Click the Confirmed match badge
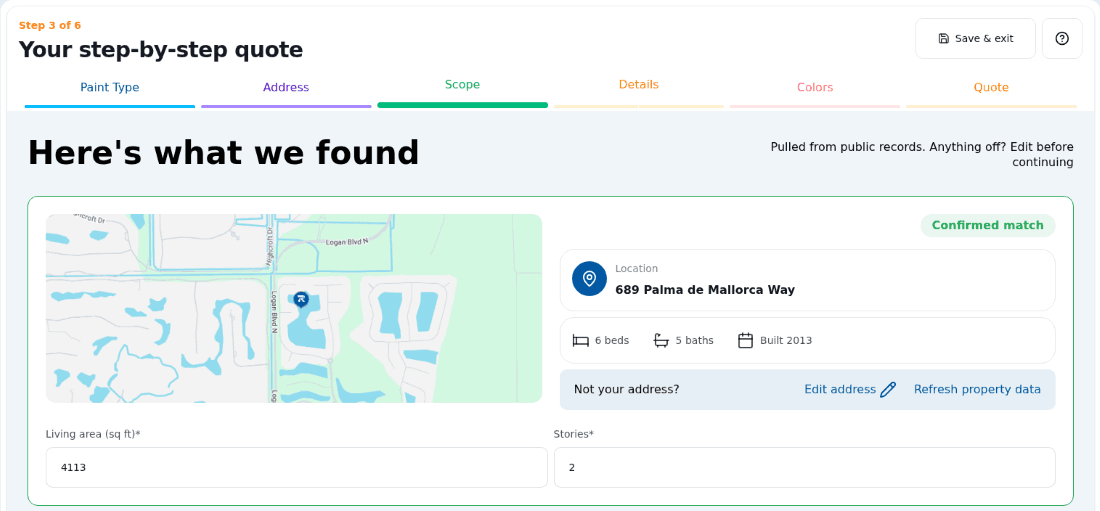The width and height of the screenshot is (1100, 511). (988, 225)
